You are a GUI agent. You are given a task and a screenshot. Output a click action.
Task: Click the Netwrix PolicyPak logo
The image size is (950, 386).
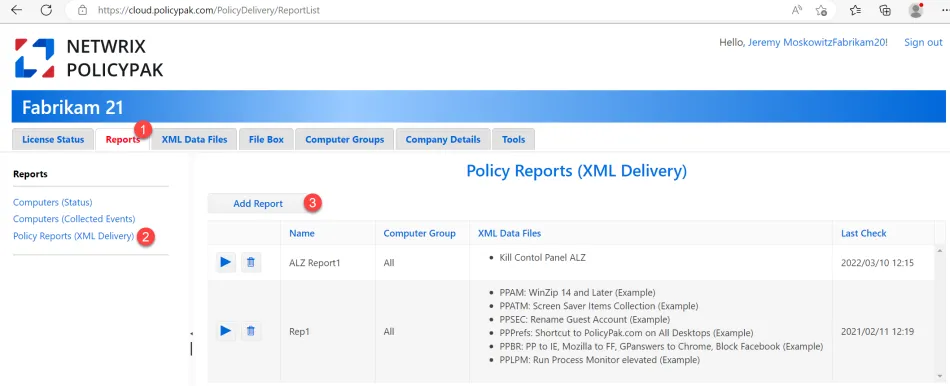[x=89, y=58]
